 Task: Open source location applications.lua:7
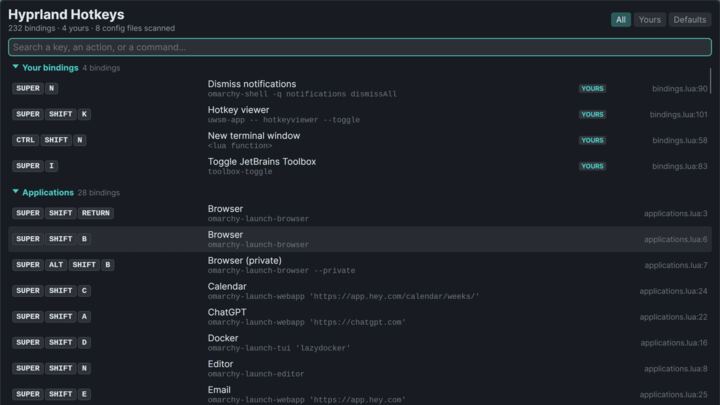point(676,265)
